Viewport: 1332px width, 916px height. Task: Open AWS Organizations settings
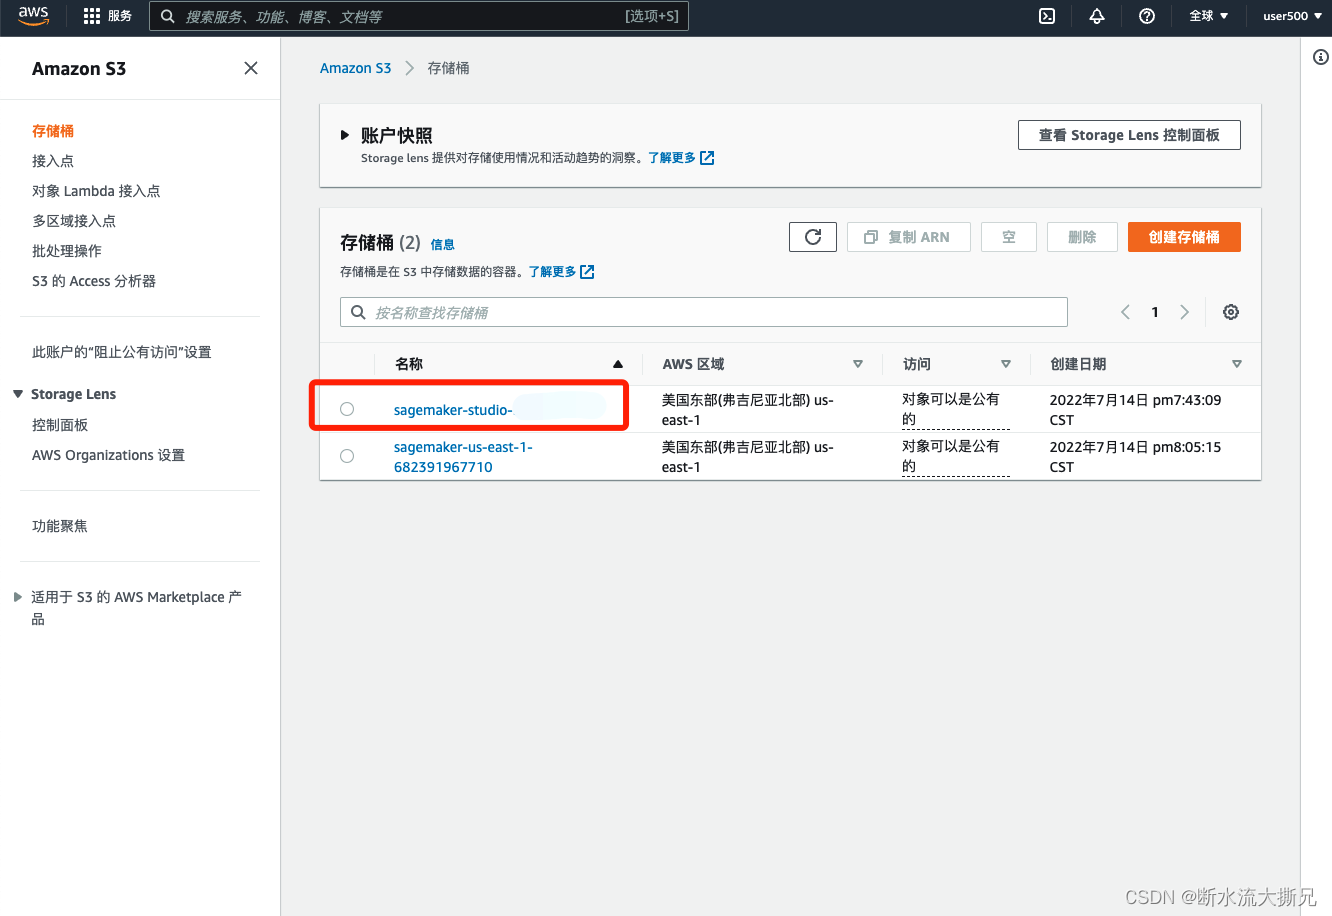coord(108,455)
